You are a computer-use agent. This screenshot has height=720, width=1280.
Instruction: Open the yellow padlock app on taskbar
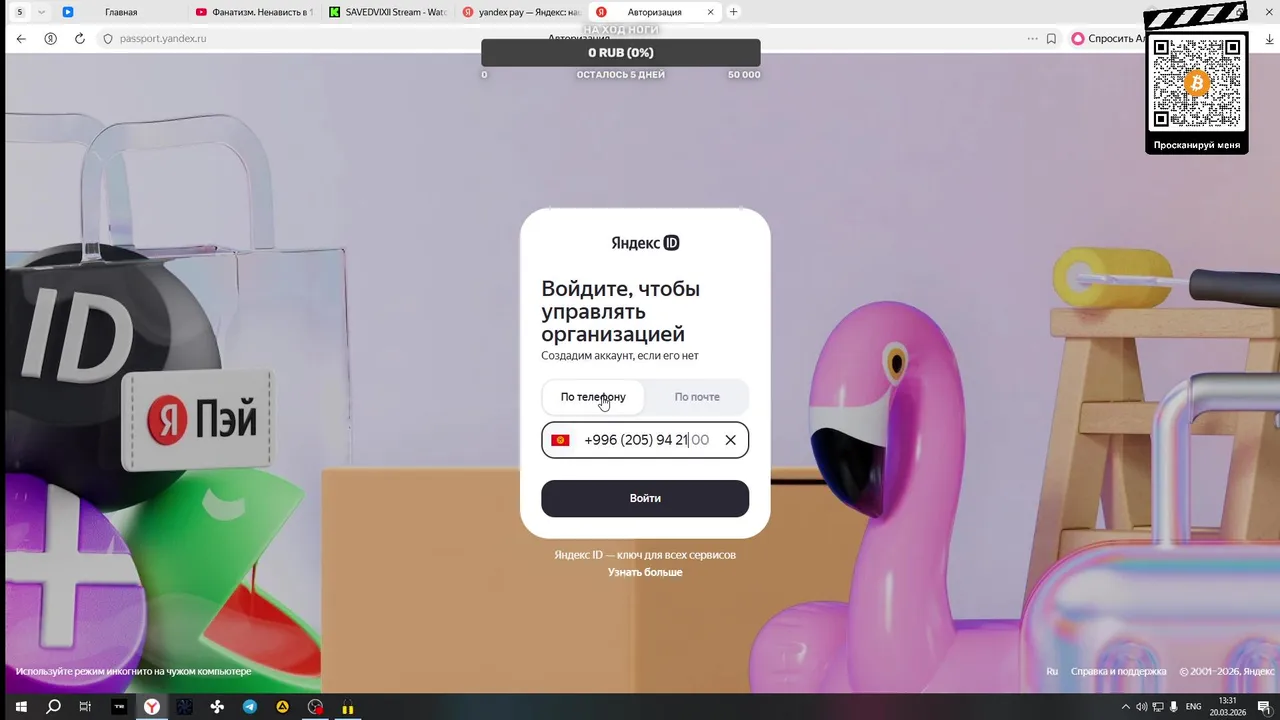pos(348,707)
